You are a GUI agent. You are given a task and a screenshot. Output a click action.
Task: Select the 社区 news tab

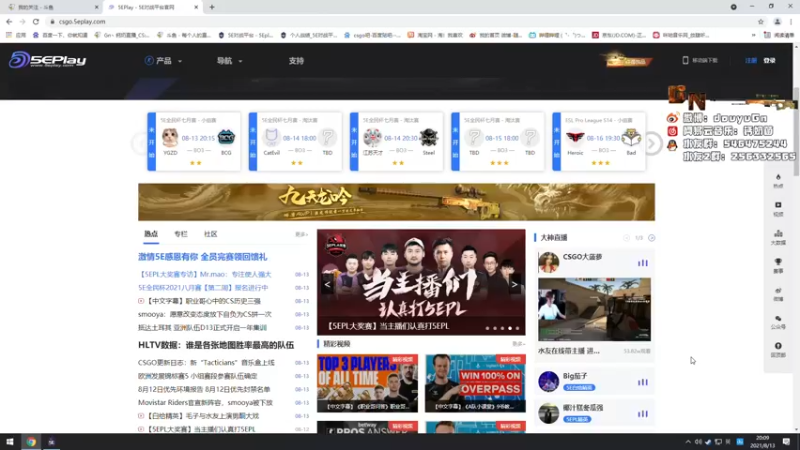point(211,234)
